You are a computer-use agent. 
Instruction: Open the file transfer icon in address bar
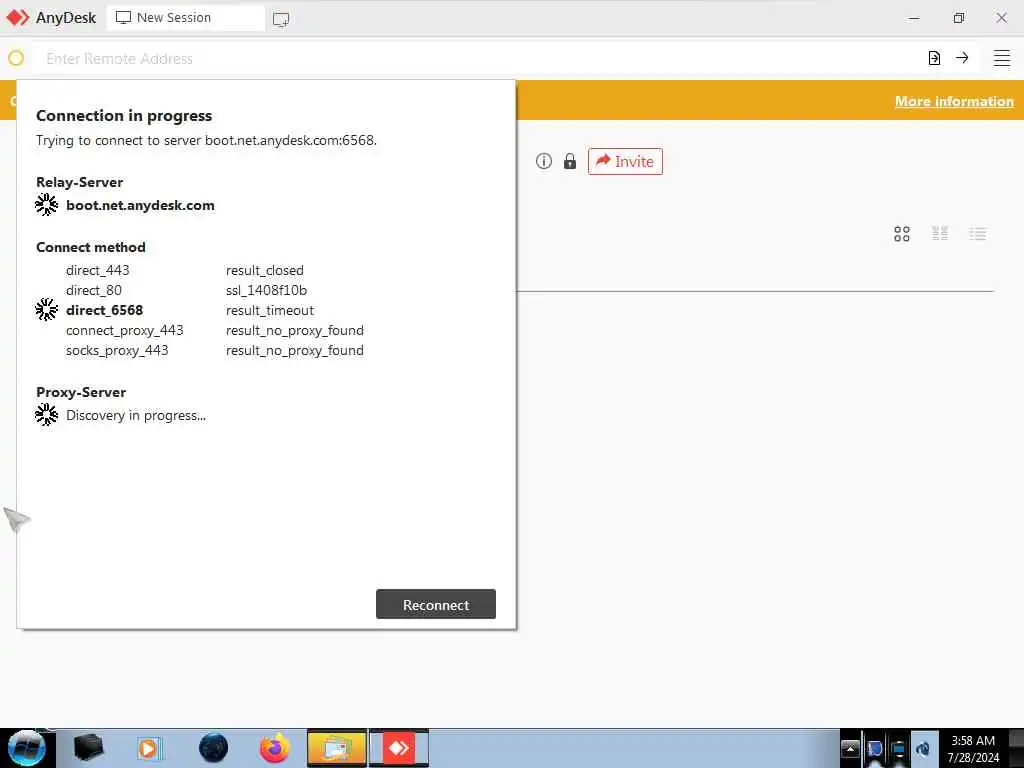pos(934,58)
